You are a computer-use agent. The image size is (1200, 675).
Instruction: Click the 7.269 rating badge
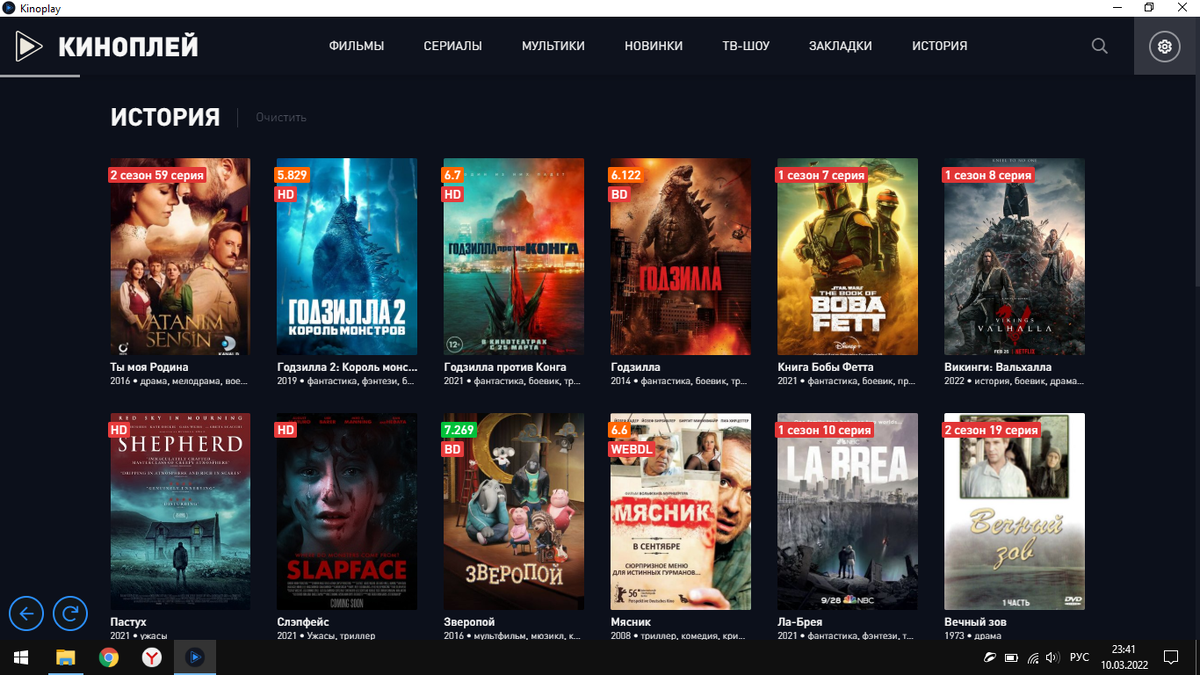click(459, 430)
